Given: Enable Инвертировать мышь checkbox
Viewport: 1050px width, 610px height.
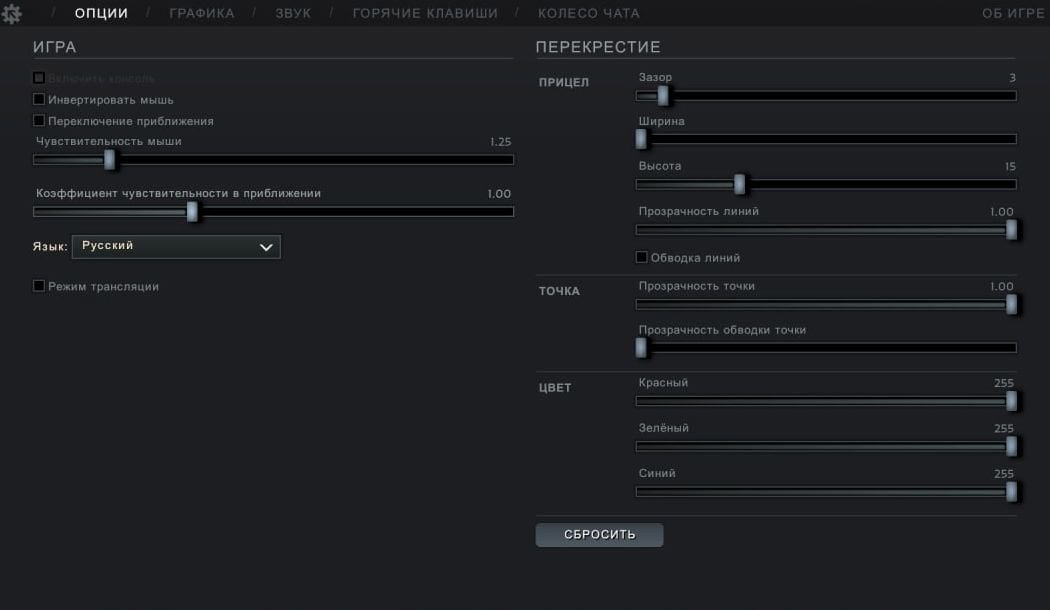Looking at the screenshot, I should click(x=39, y=100).
